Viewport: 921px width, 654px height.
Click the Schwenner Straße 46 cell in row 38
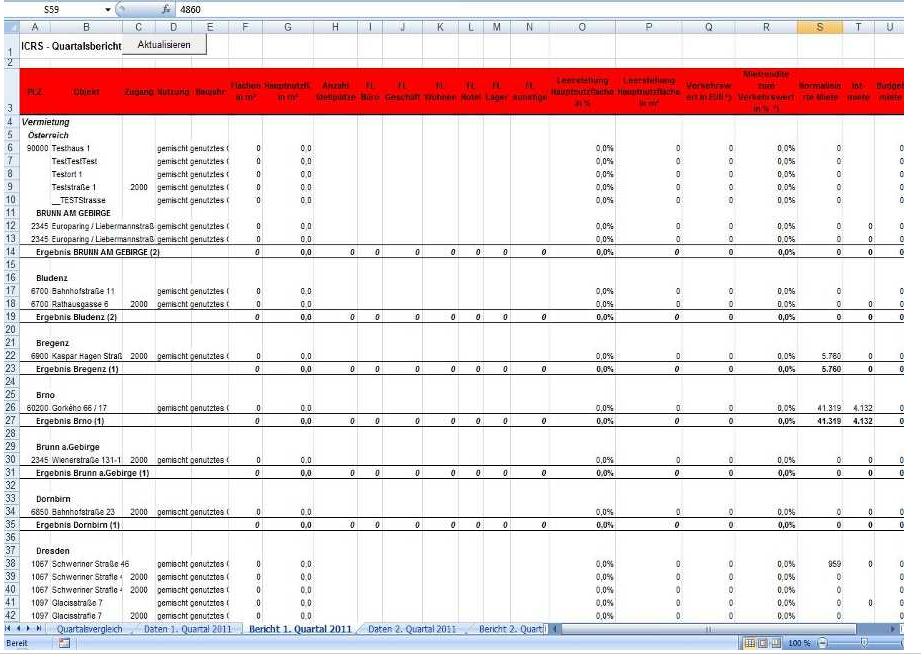pos(90,564)
